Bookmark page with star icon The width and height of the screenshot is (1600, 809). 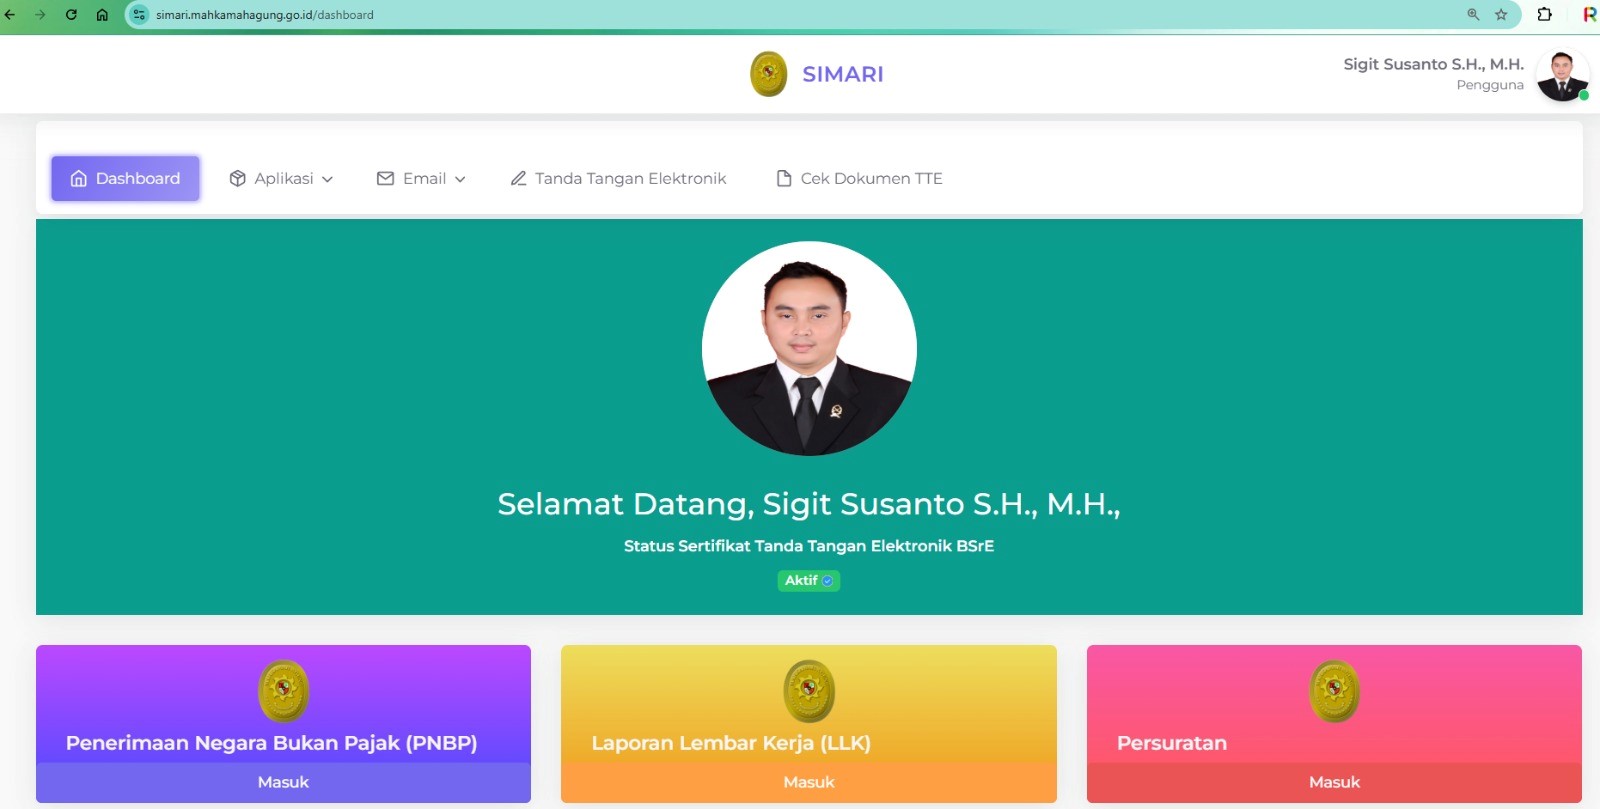click(1501, 15)
